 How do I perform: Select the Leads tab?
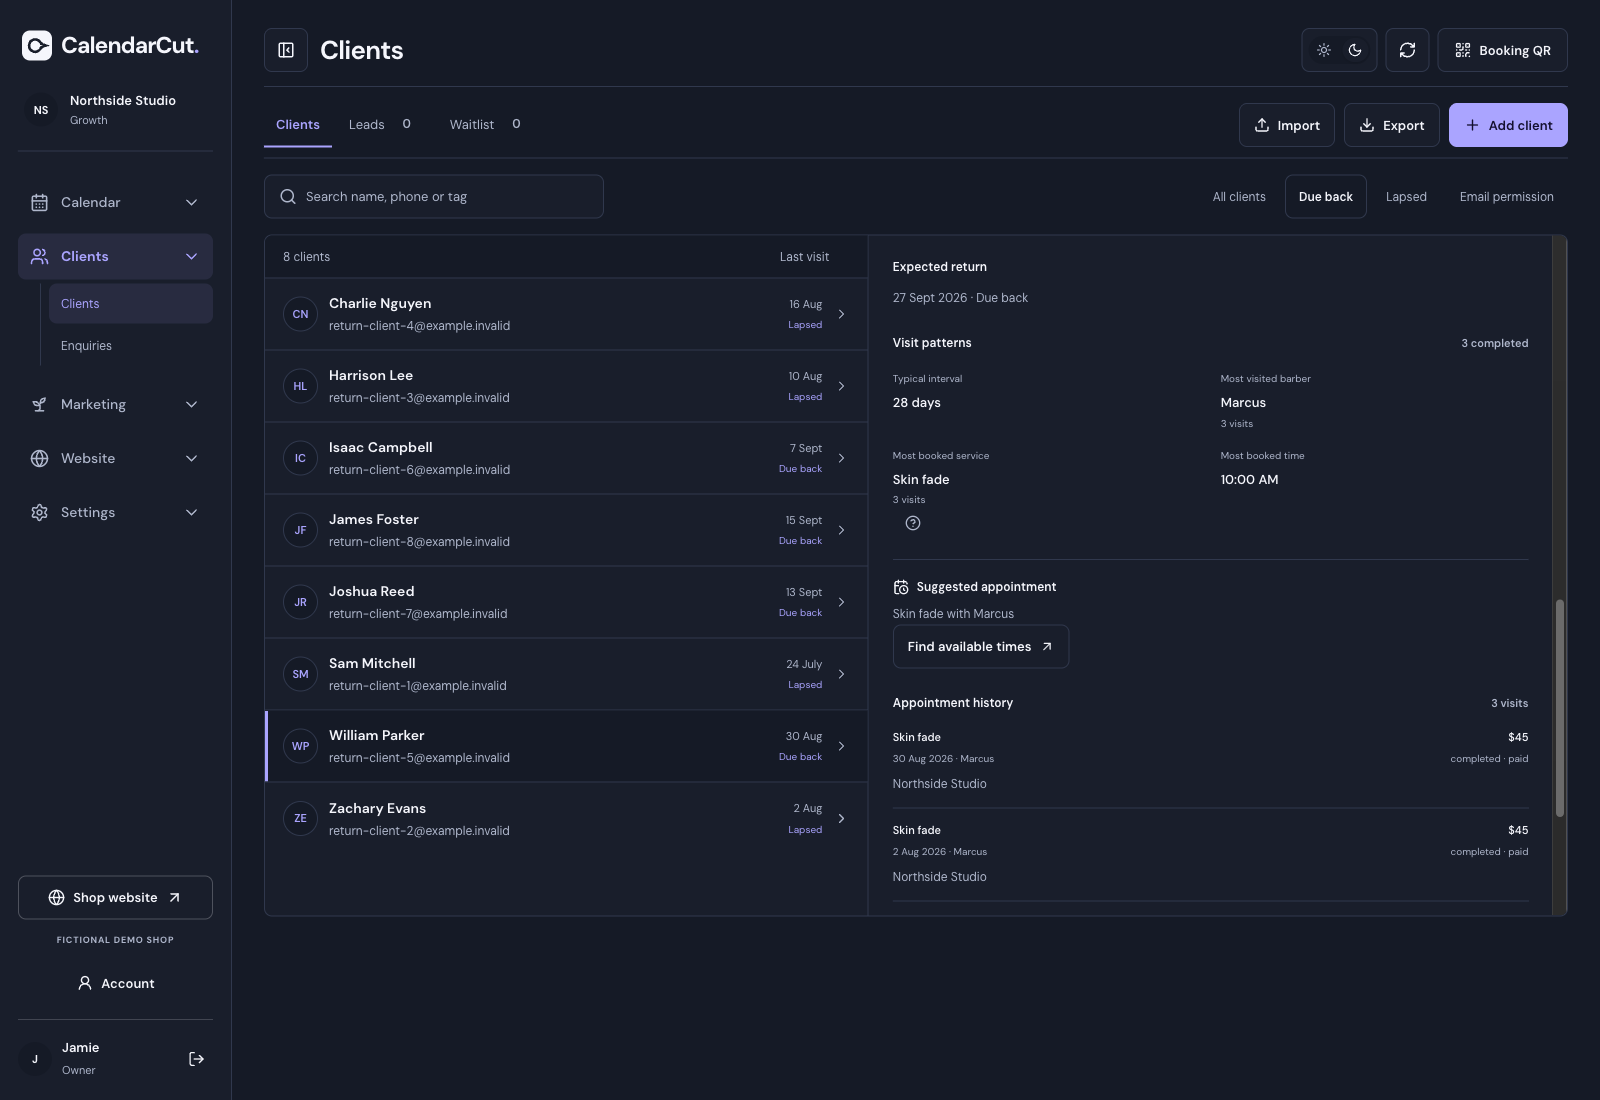380,125
